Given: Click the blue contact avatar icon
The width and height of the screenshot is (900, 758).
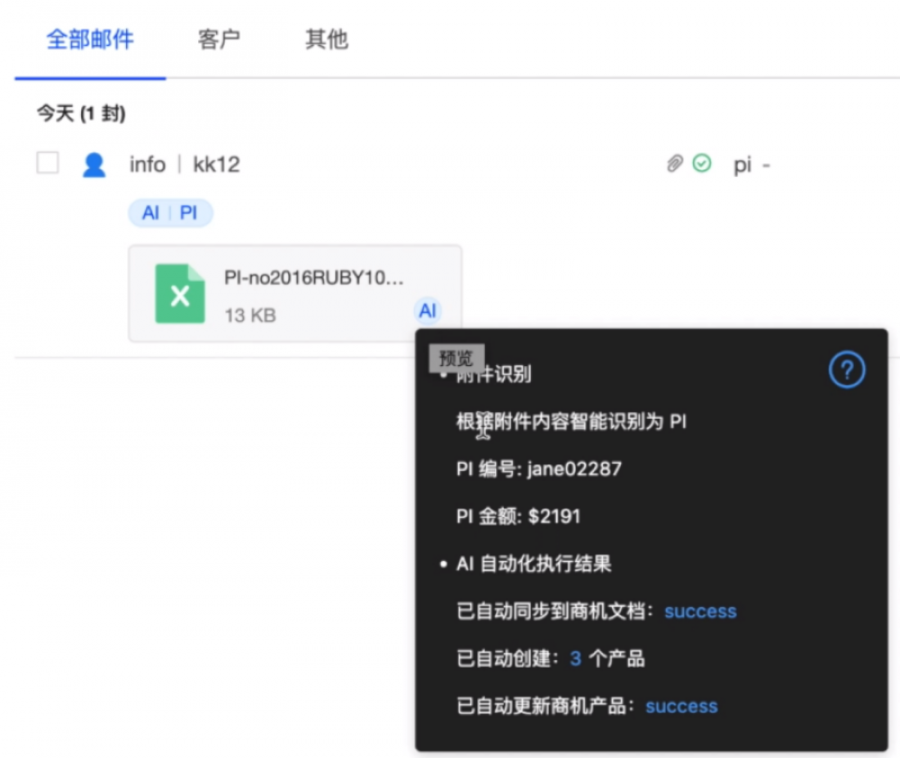Looking at the screenshot, I should click(94, 165).
